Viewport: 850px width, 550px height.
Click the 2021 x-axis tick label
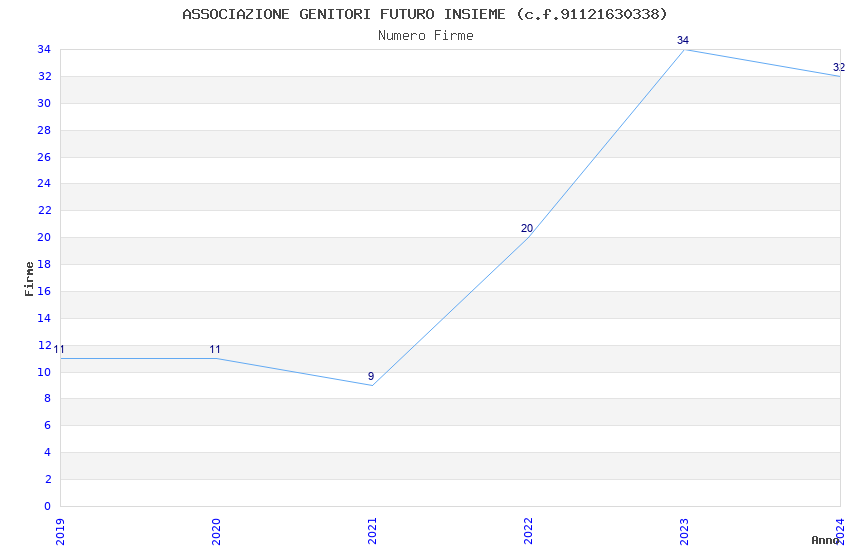click(x=372, y=531)
